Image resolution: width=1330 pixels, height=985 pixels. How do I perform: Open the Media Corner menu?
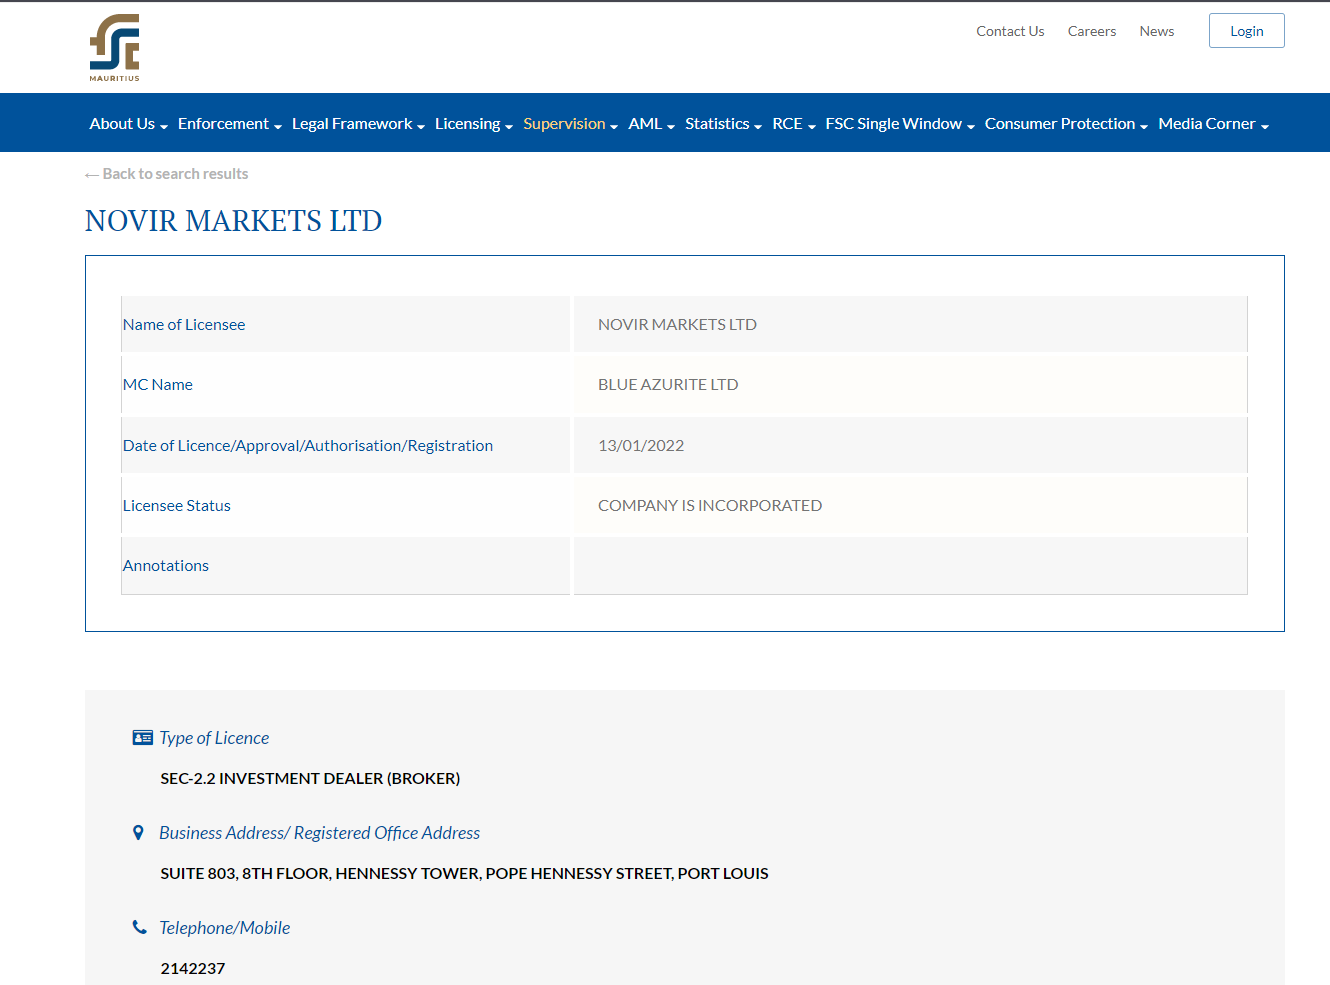pos(1213,124)
